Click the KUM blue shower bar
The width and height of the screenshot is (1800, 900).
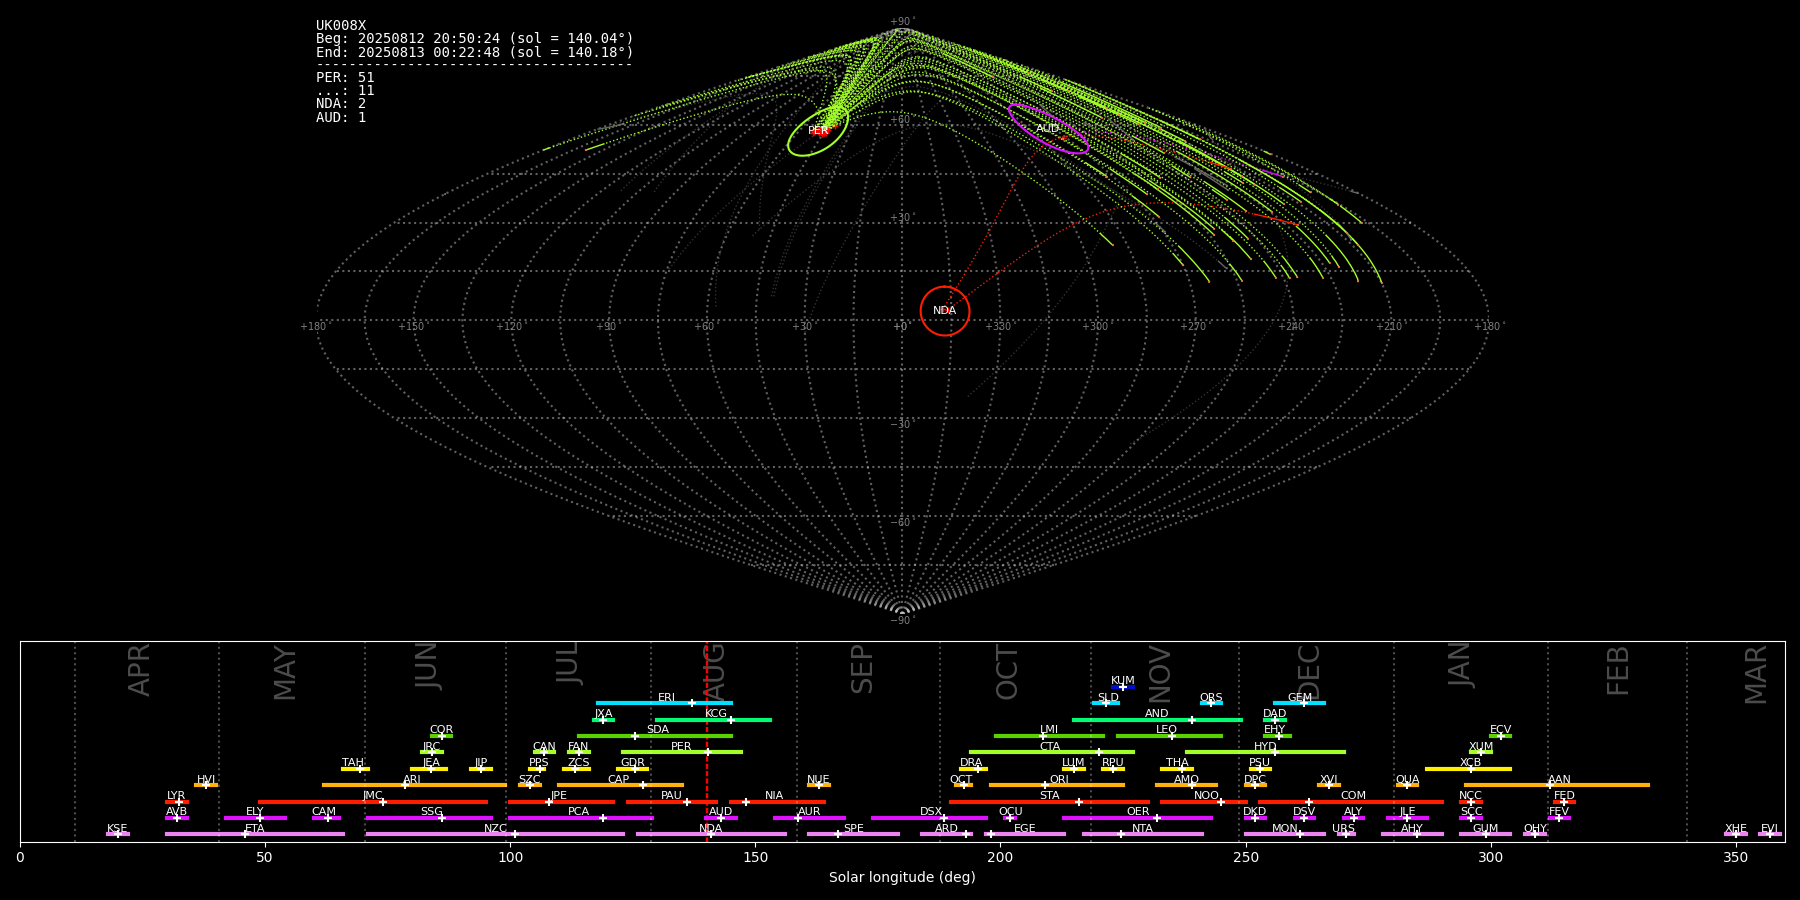1123,687
